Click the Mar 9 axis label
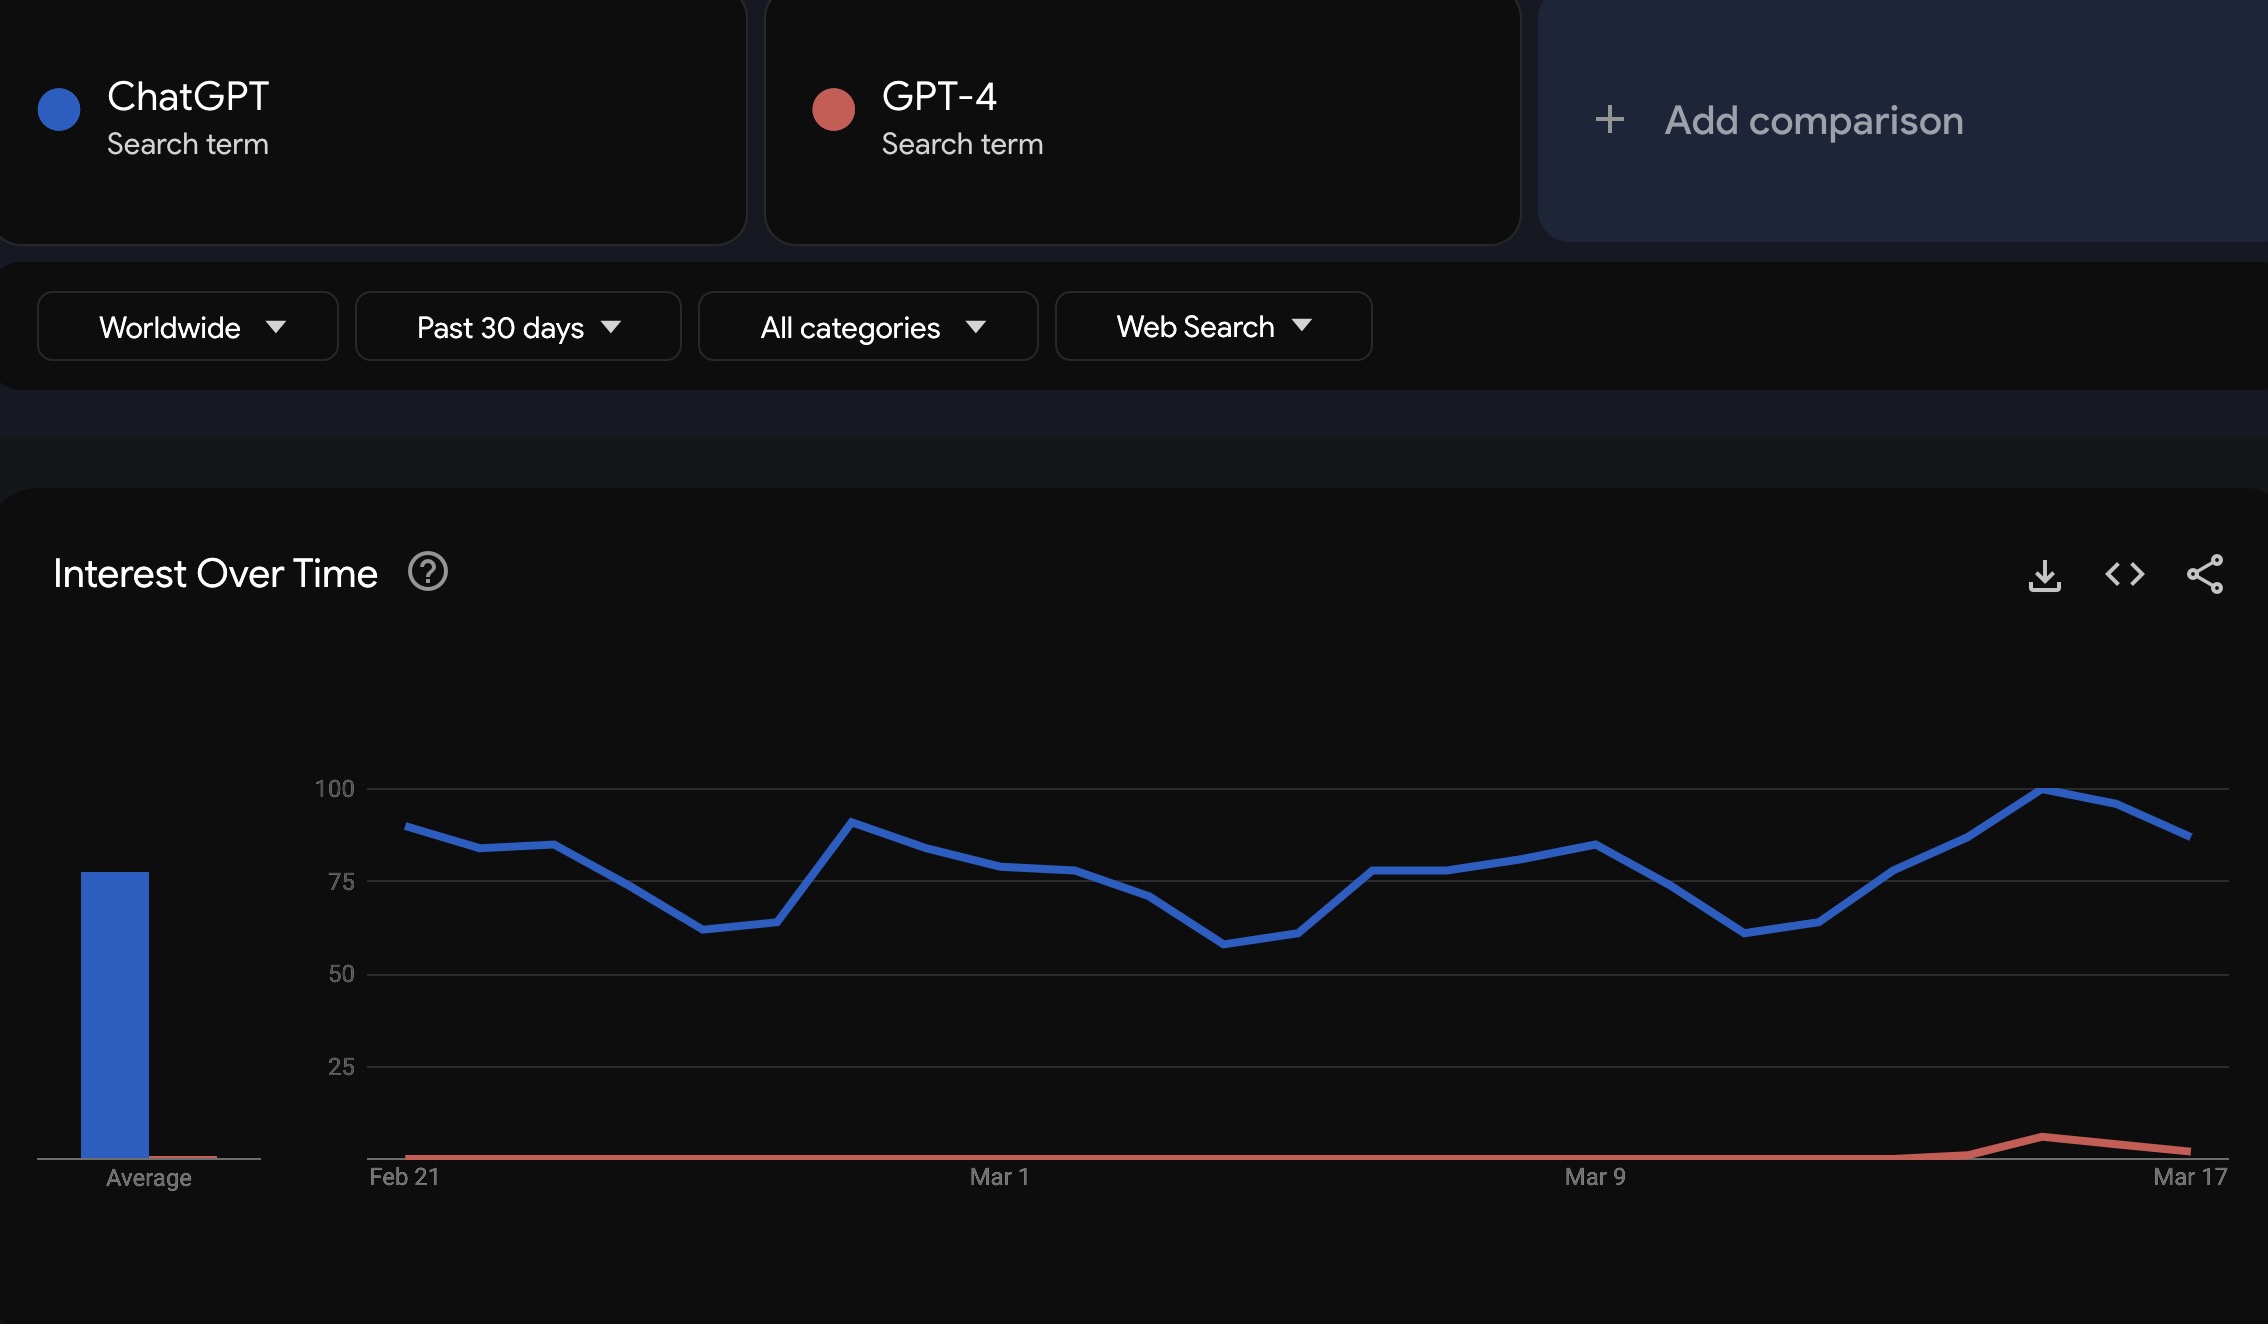This screenshot has height=1324, width=2268. [x=1595, y=1177]
